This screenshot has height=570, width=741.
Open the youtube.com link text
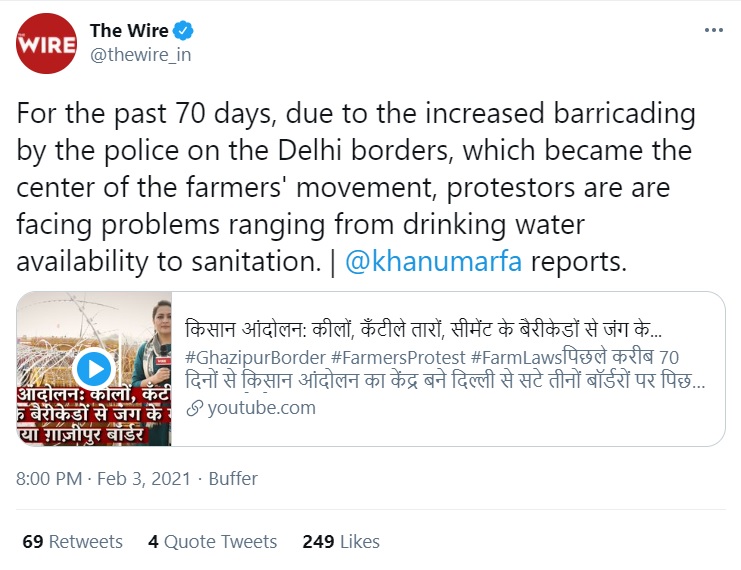pos(262,408)
